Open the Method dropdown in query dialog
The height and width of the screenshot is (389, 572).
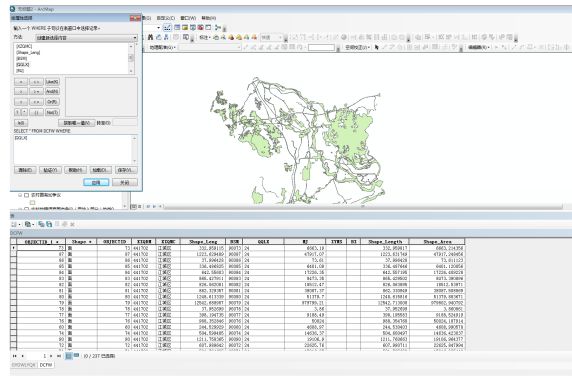[86, 38]
